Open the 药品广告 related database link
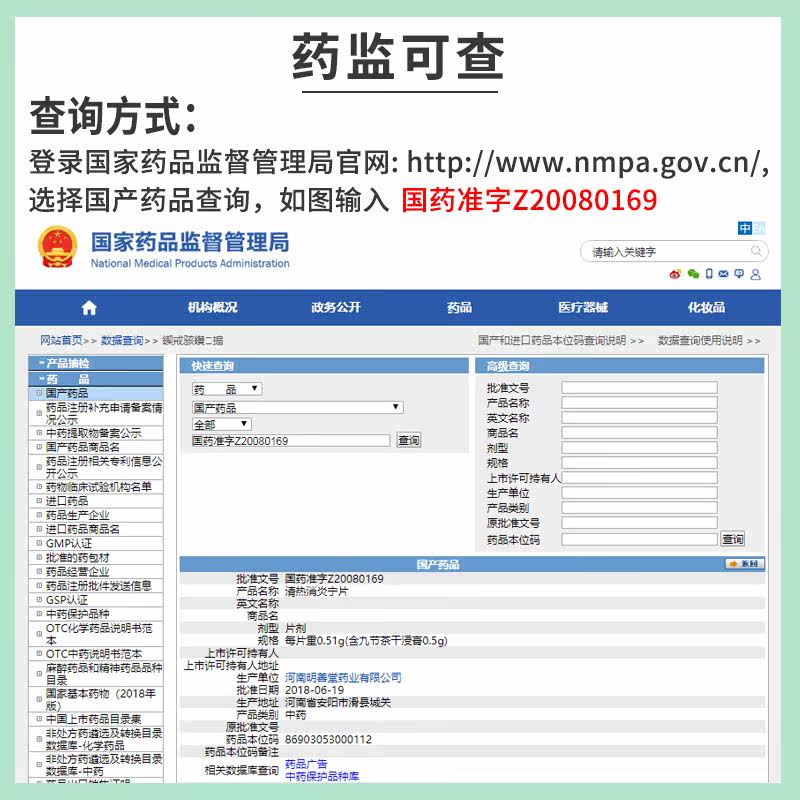This screenshot has height=800, width=800. pyautogui.click(x=306, y=764)
